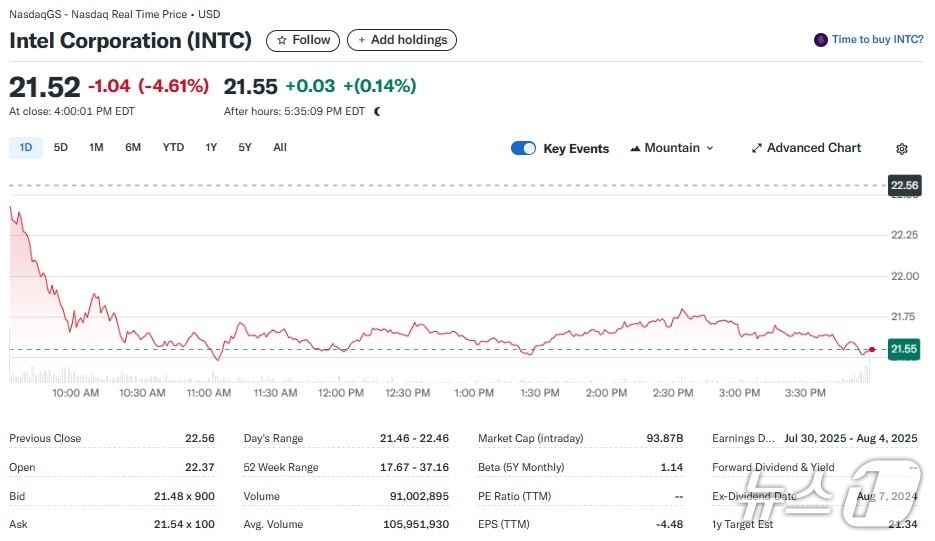The width and height of the screenshot is (935, 541).
Task: Click the after-hours moon icon
Action: pos(377,111)
